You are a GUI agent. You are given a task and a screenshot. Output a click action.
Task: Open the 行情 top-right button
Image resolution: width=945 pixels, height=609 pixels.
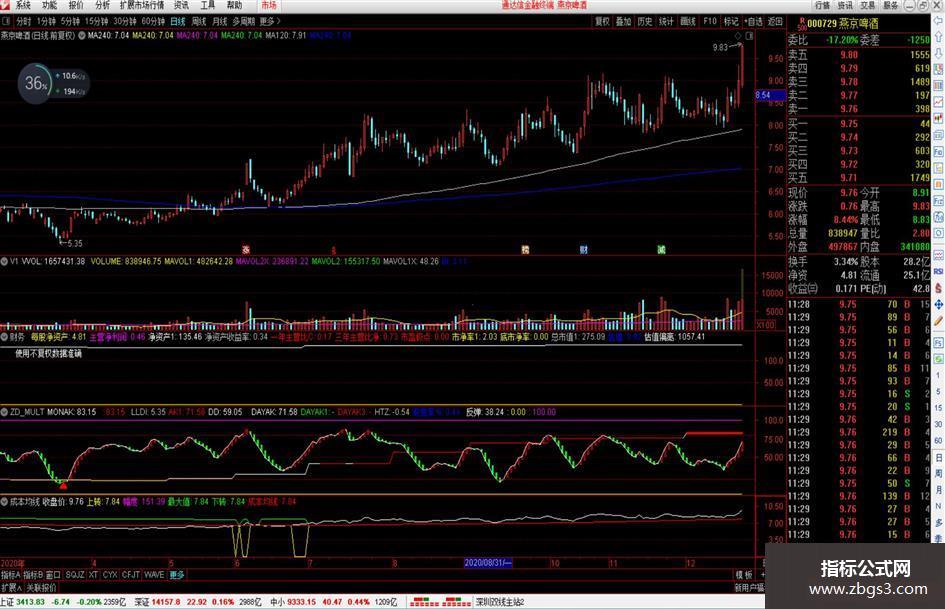tap(822, 5)
